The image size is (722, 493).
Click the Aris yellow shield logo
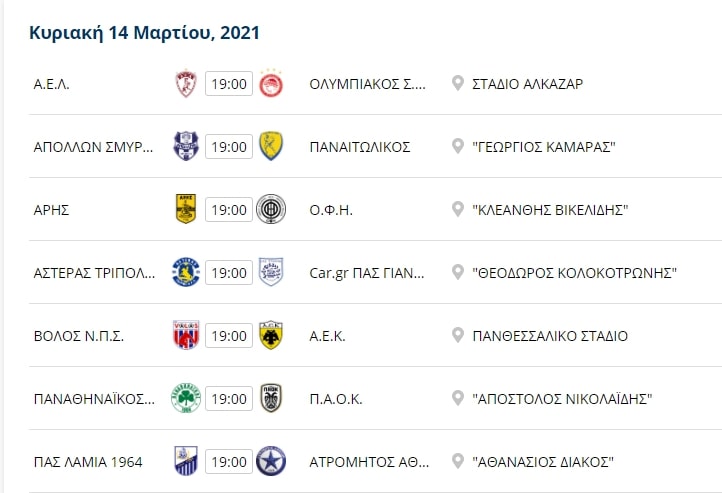click(186, 209)
